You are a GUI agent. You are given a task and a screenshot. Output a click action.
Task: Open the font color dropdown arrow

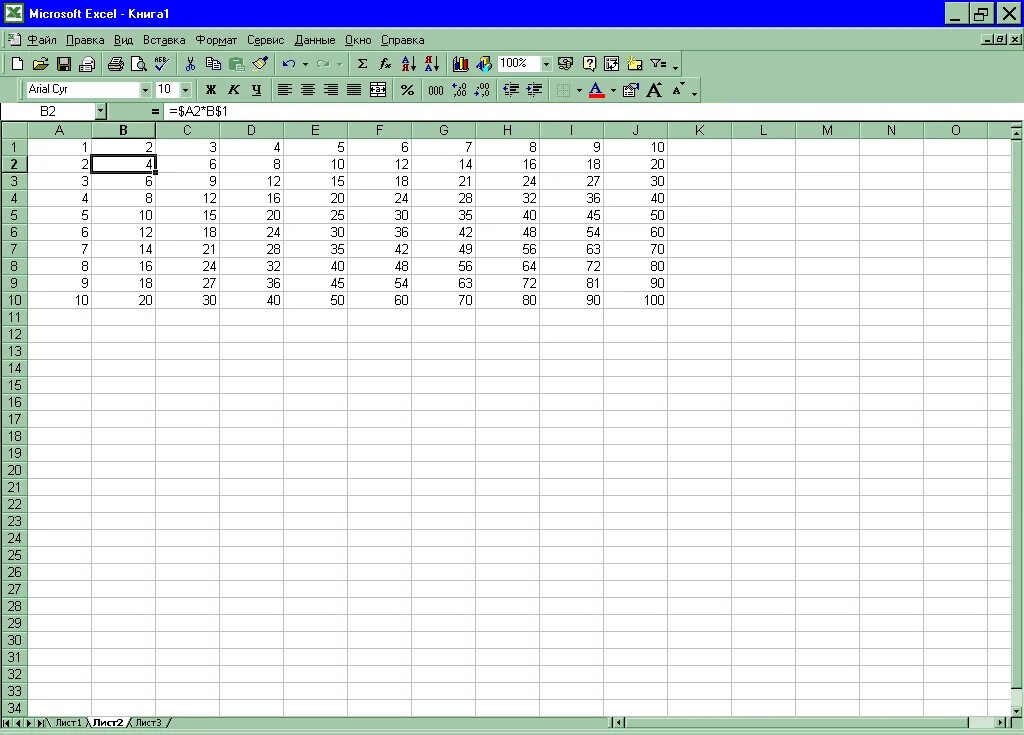click(x=613, y=90)
